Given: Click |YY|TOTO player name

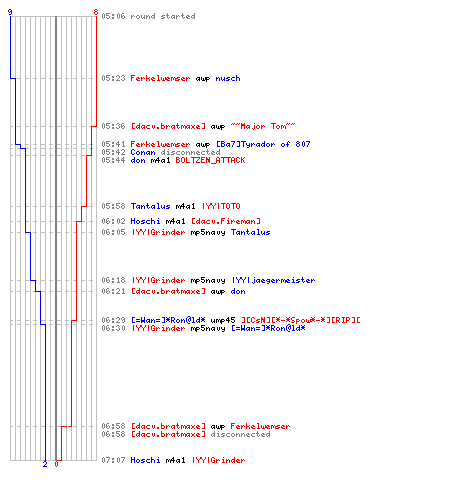Looking at the screenshot, I should point(221,206).
